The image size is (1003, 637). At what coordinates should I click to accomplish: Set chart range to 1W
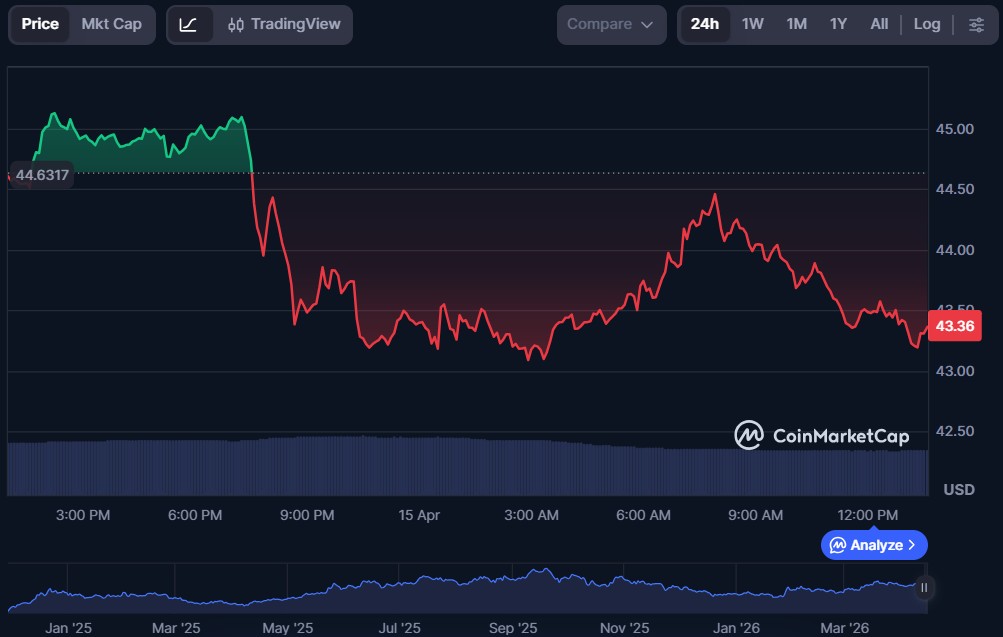point(753,24)
